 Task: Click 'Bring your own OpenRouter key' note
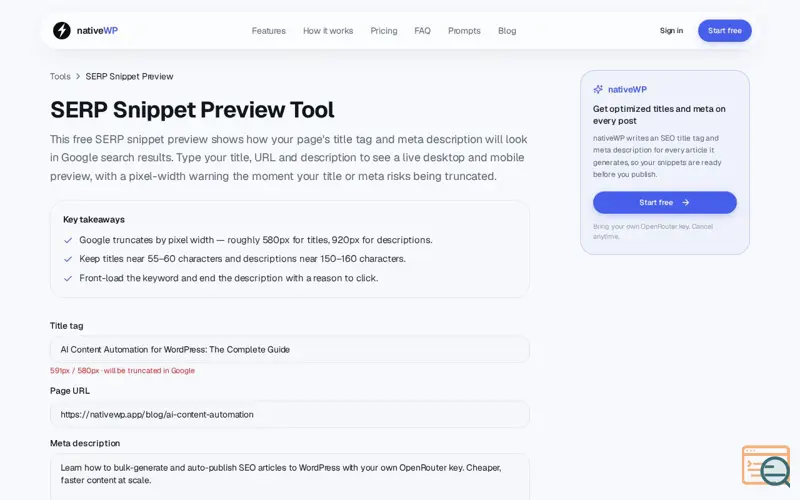coord(653,231)
